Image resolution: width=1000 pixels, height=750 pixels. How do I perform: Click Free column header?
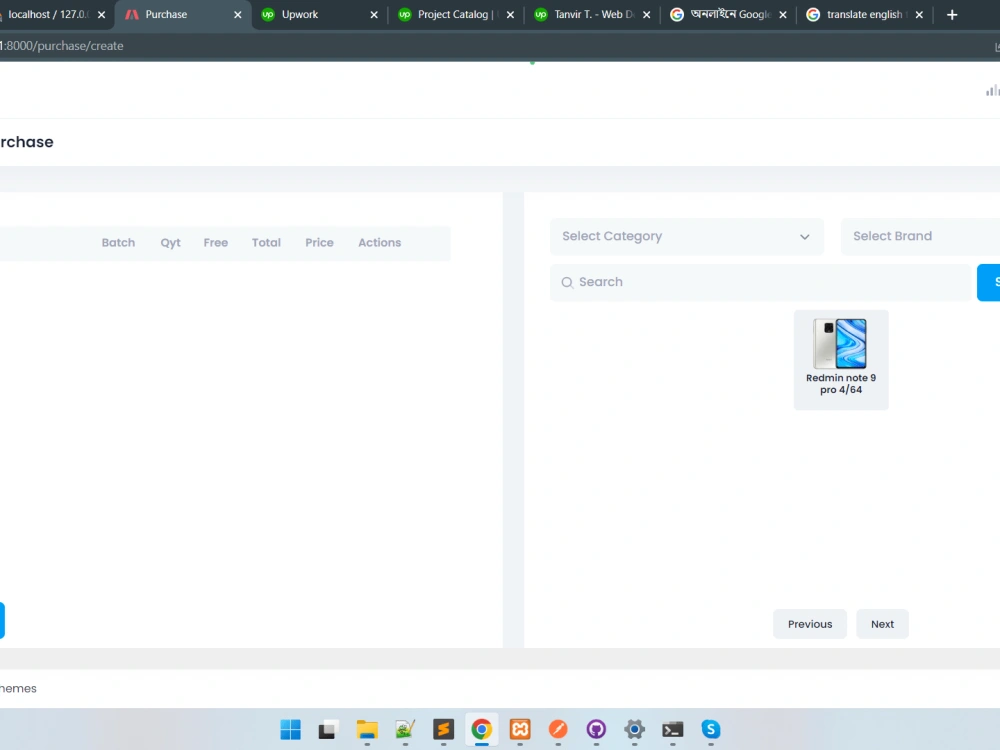click(216, 242)
